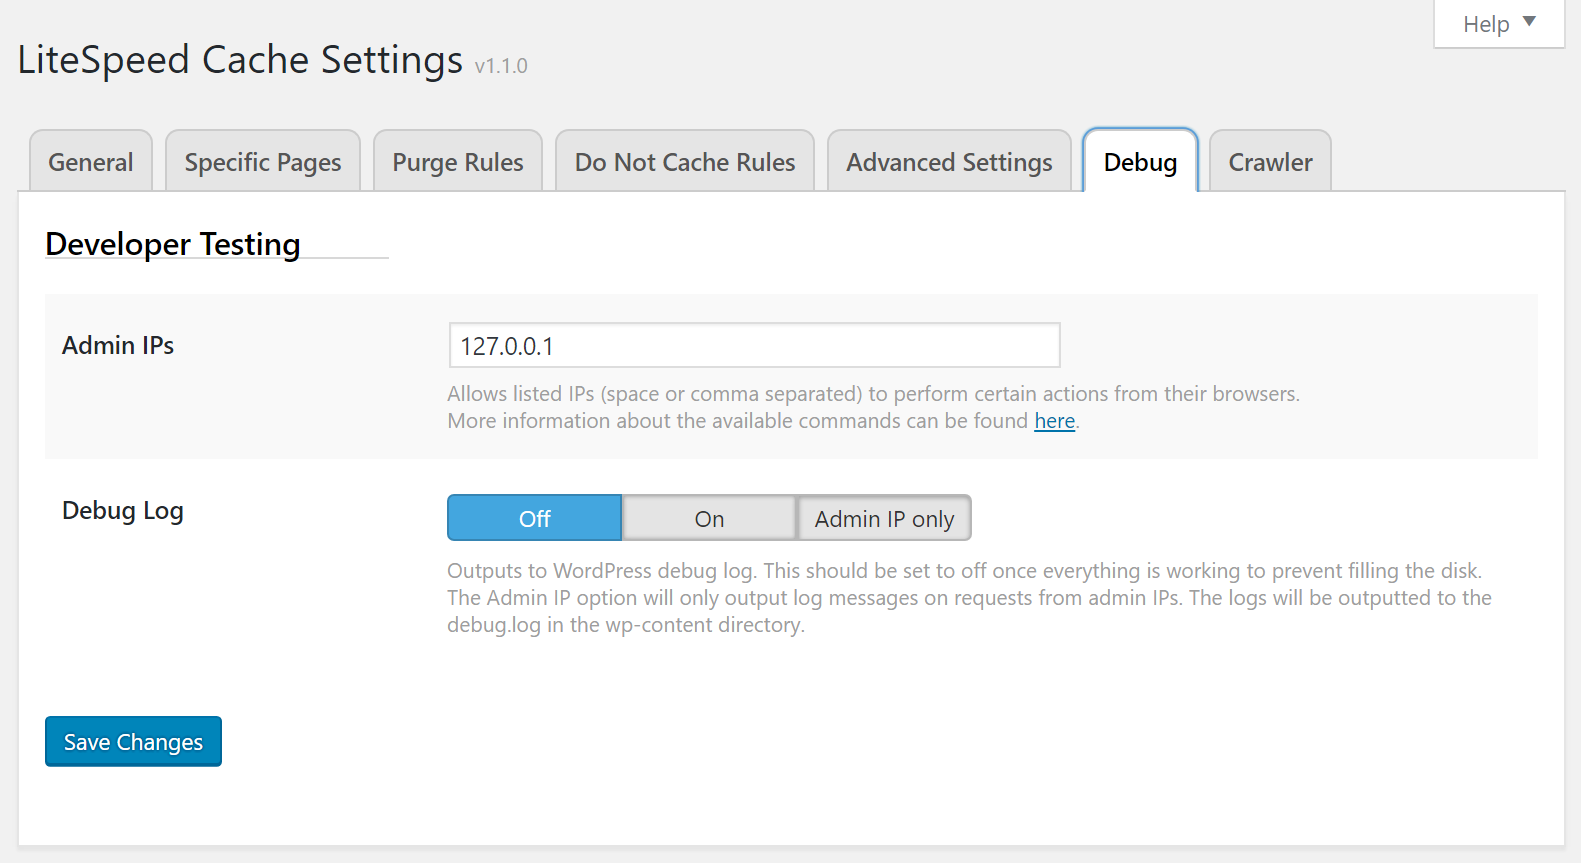Open the Purge Rules tab
The width and height of the screenshot is (1581, 863).
(458, 161)
